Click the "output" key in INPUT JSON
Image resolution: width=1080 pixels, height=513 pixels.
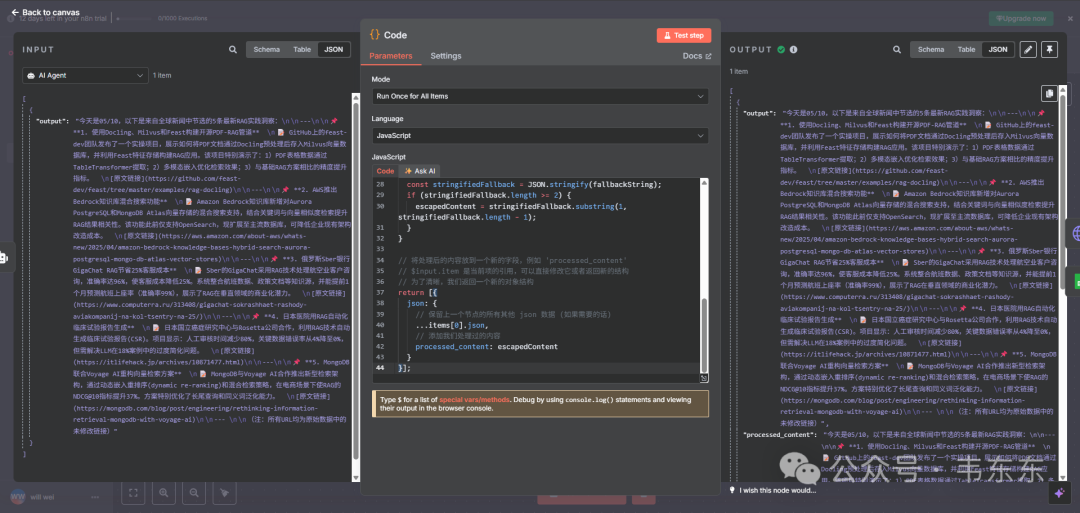[52, 120]
